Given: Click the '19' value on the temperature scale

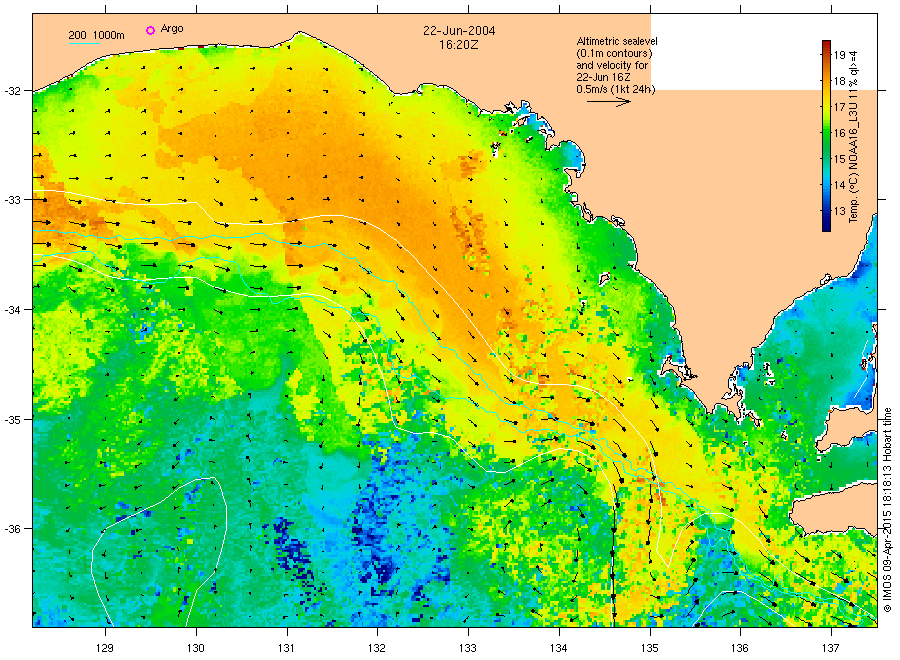Looking at the screenshot, I should [x=840, y=55].
